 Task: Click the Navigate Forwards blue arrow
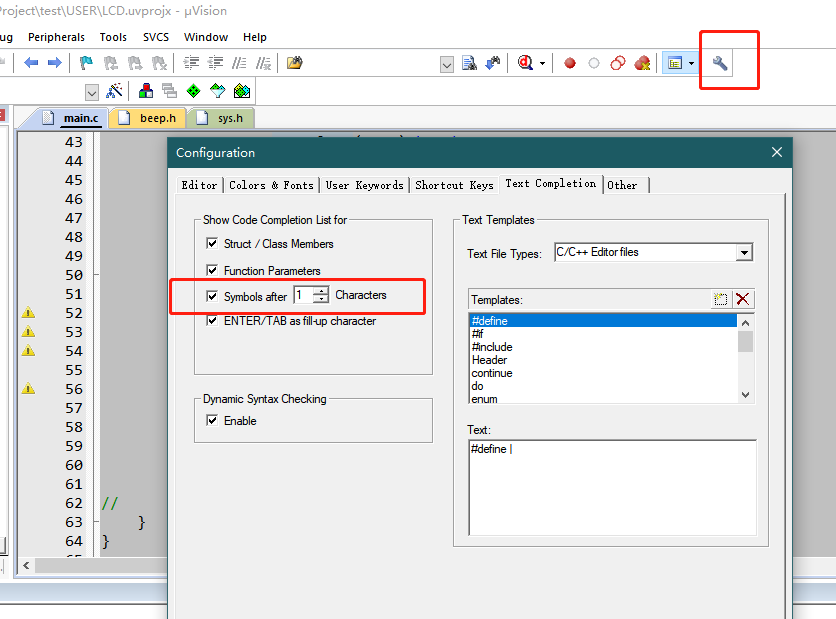(54, 63)
